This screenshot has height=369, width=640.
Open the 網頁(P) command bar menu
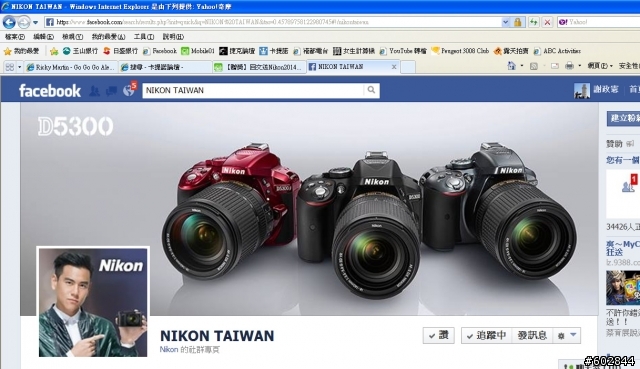[600, 66]
